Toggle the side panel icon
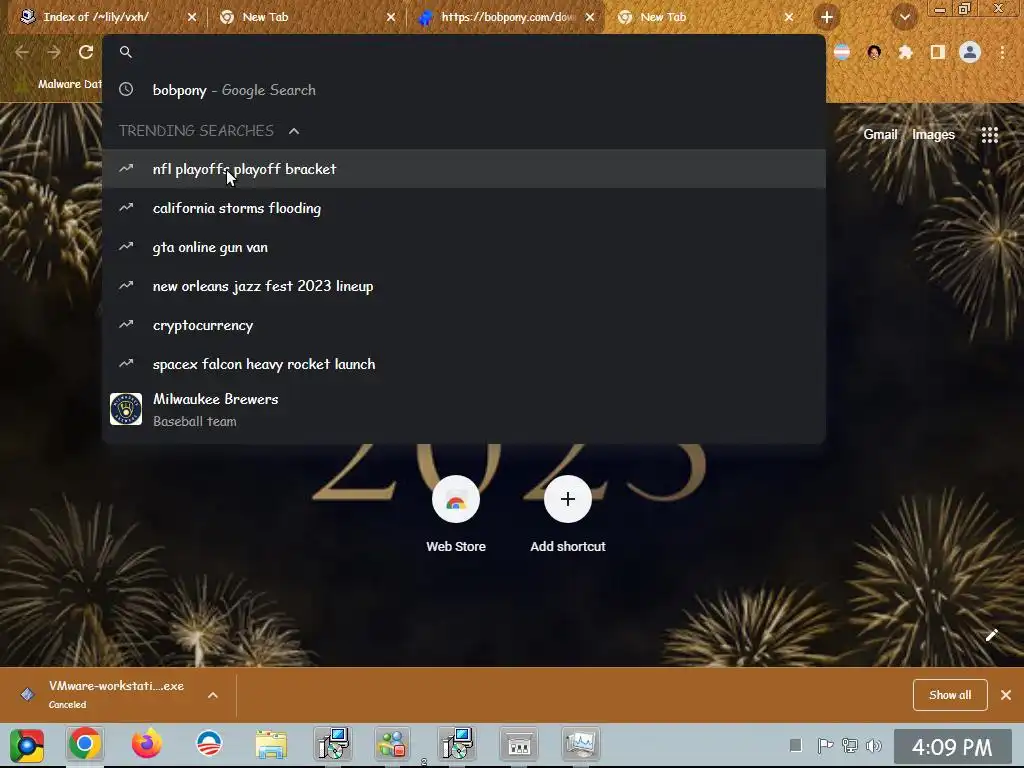This screenshot has width=1024, height=768. tap(938, 52)
